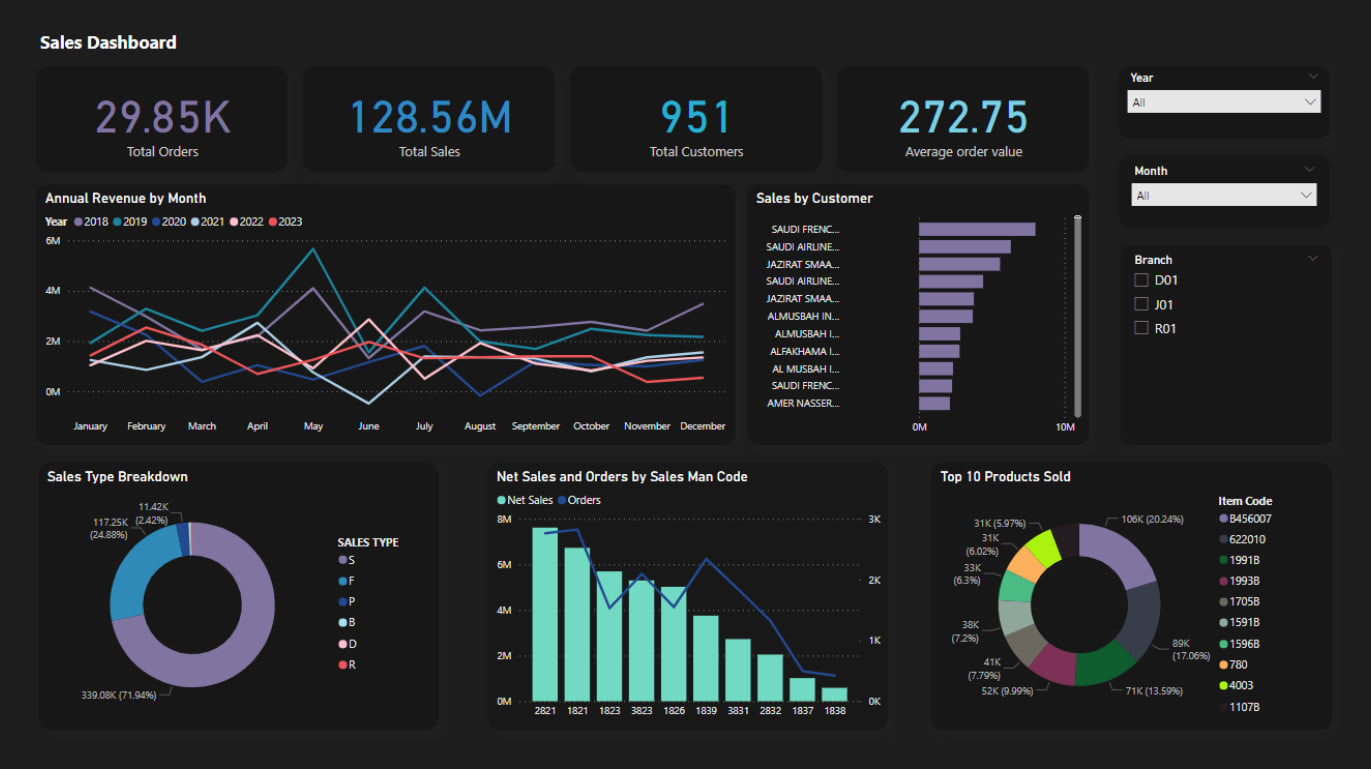This screenshot has height=769, width=1371.
Task: Select the 2018 year legend dot
Action: tap(78, 221)
